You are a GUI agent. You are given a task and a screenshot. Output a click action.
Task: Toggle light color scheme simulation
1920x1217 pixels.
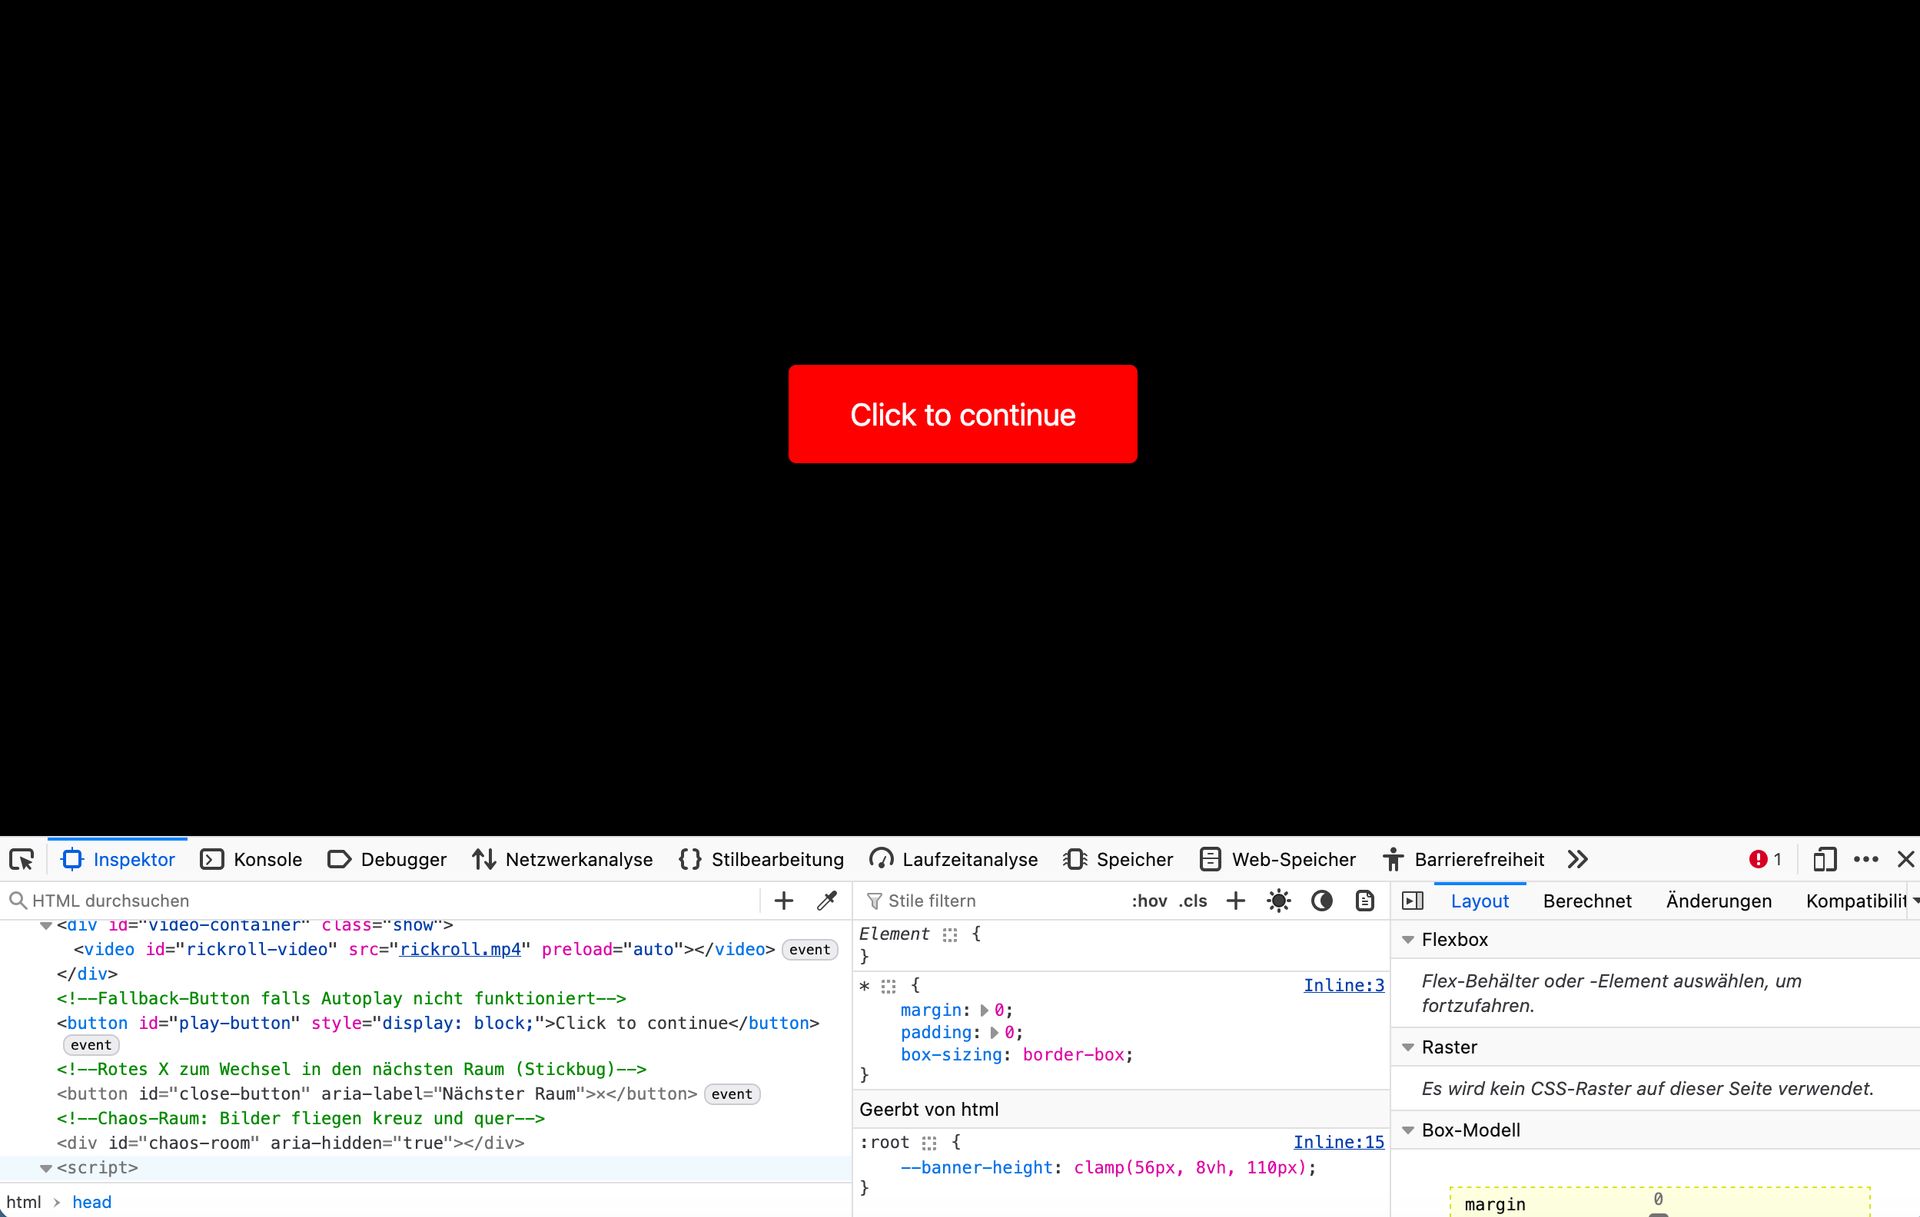[x=1278, y=901]
